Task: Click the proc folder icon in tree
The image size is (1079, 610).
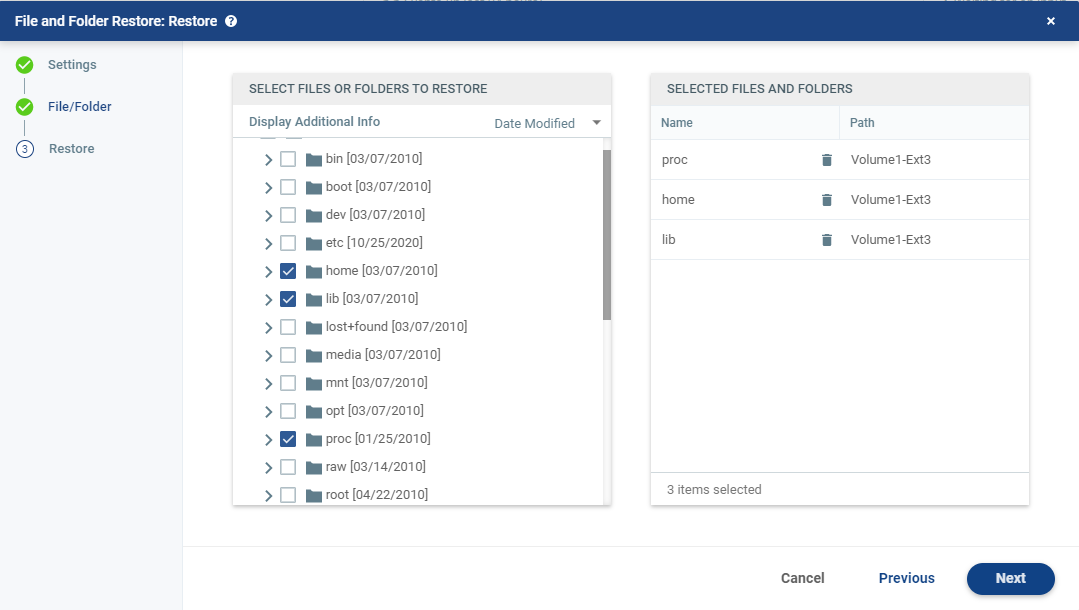Action: click(314, 439)
